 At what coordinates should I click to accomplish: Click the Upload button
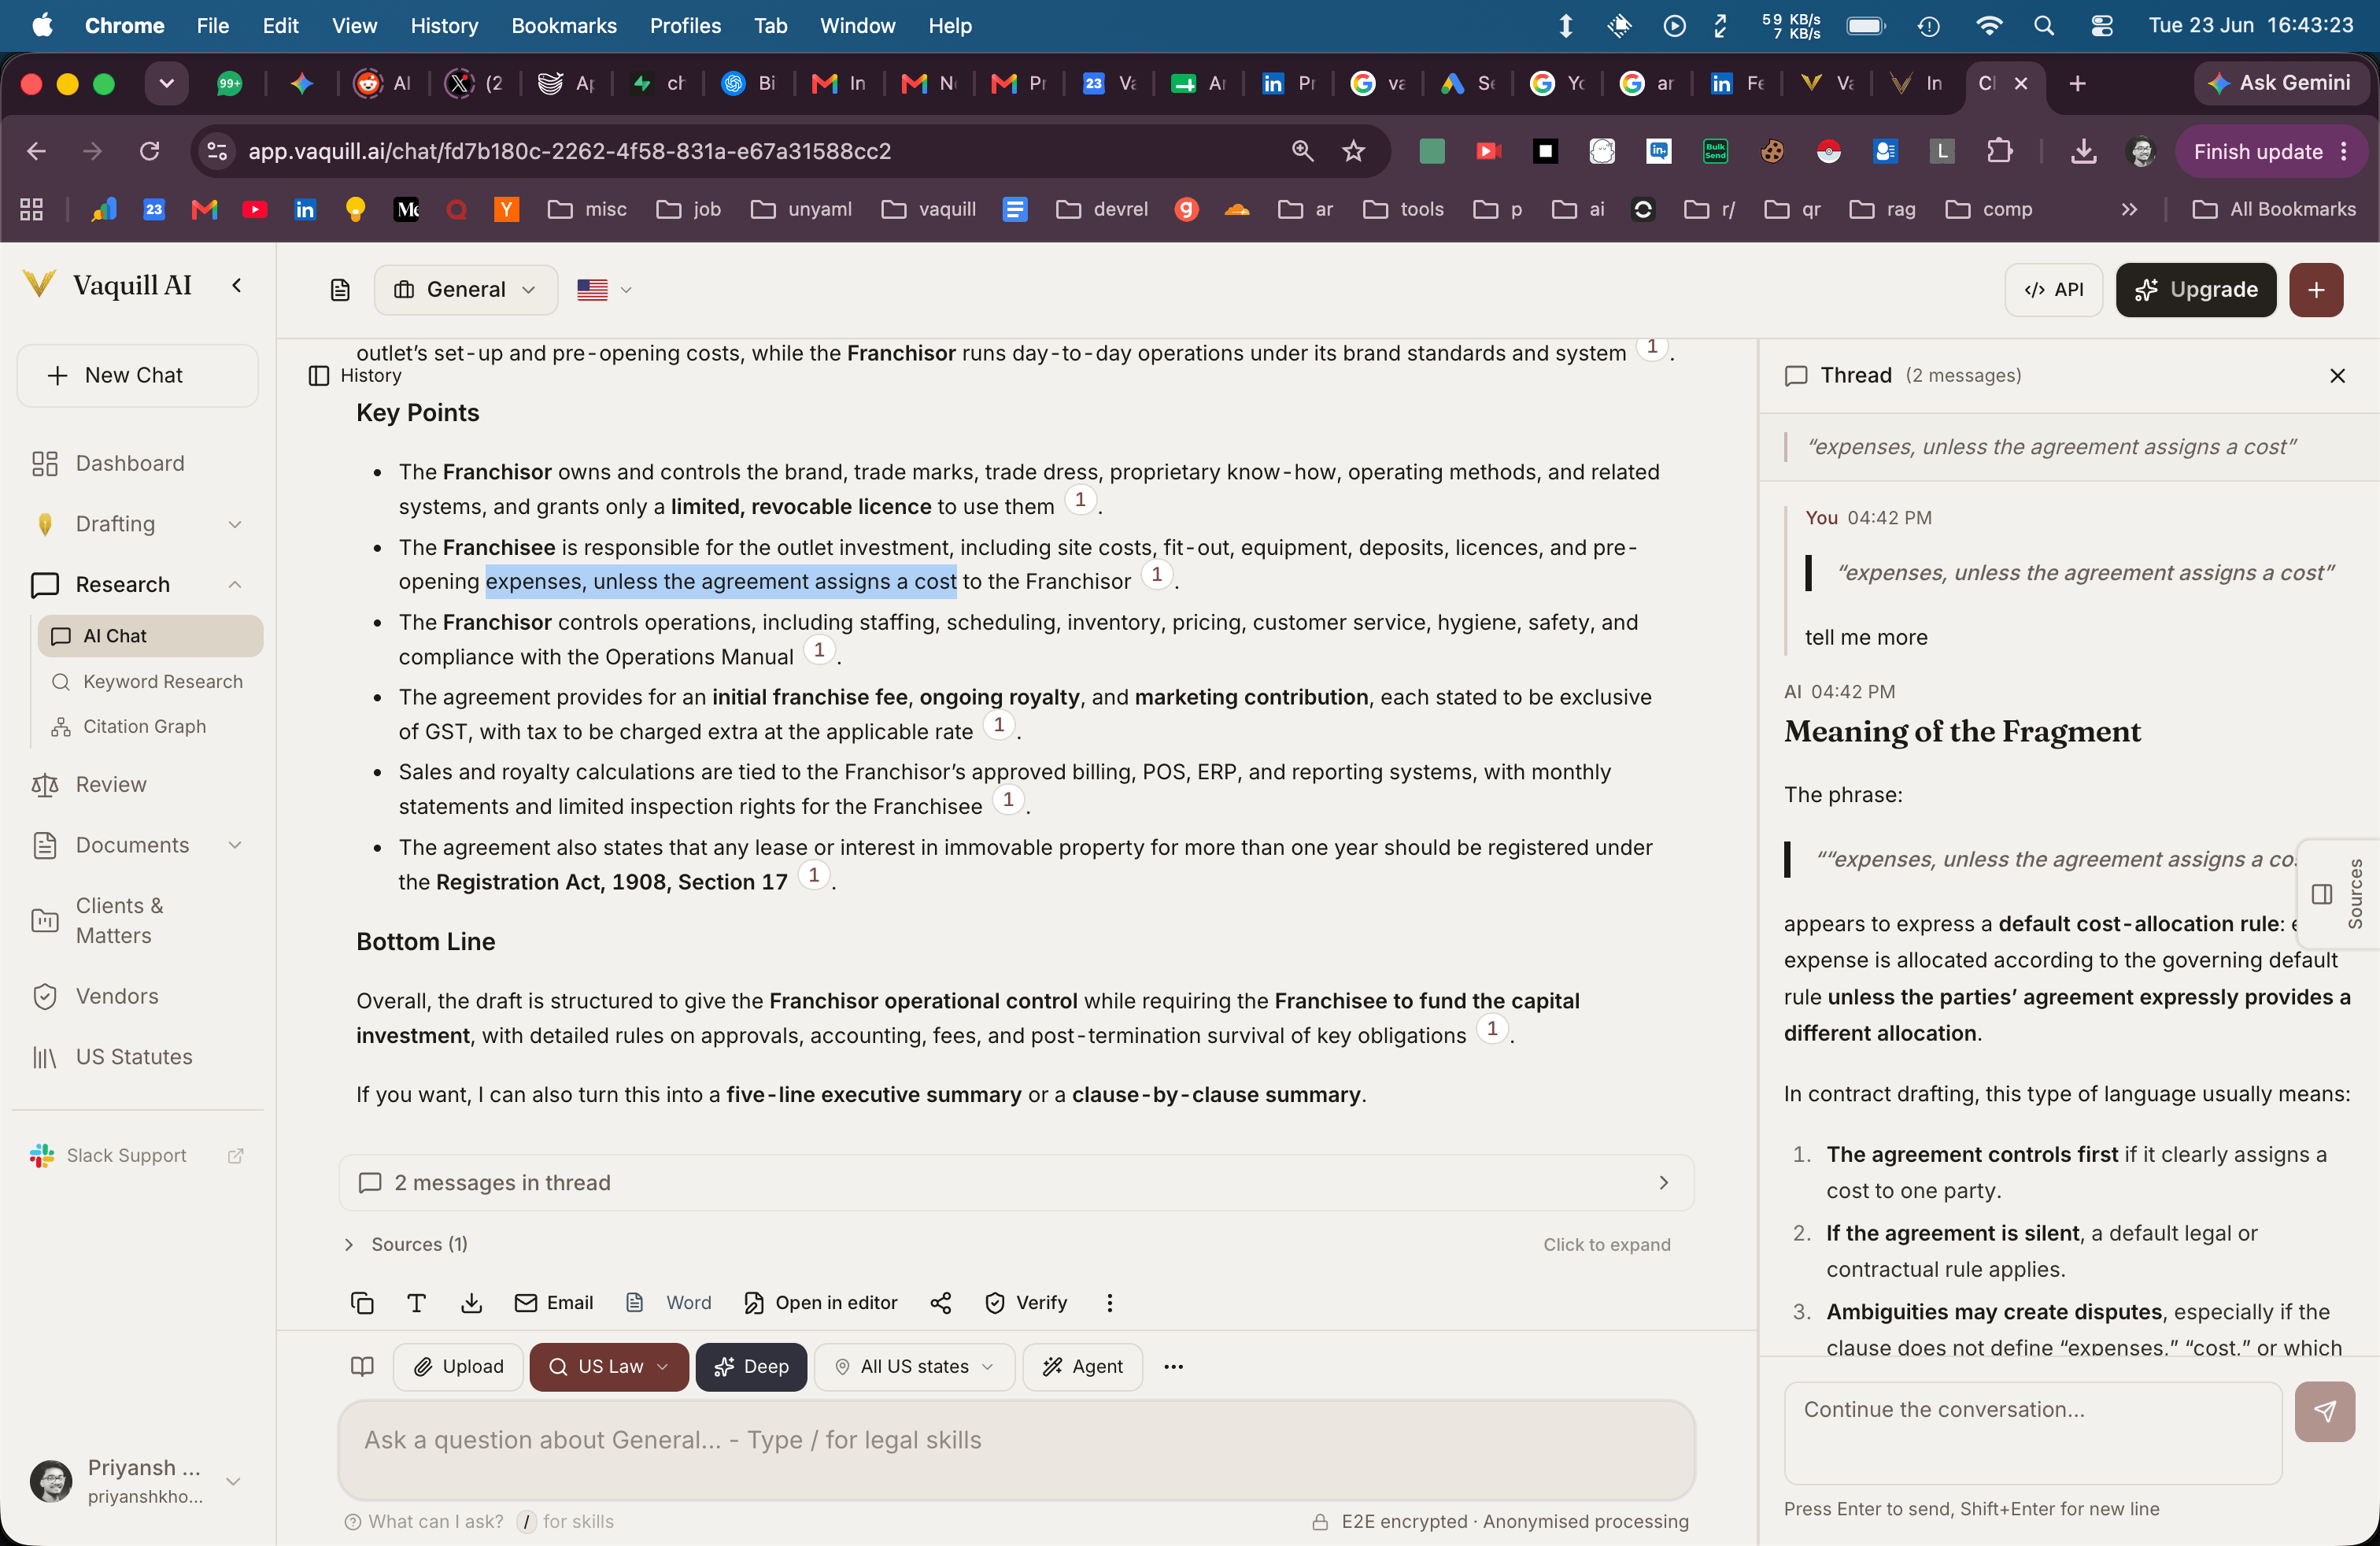pyautogui.click(x=458, y=1366)
